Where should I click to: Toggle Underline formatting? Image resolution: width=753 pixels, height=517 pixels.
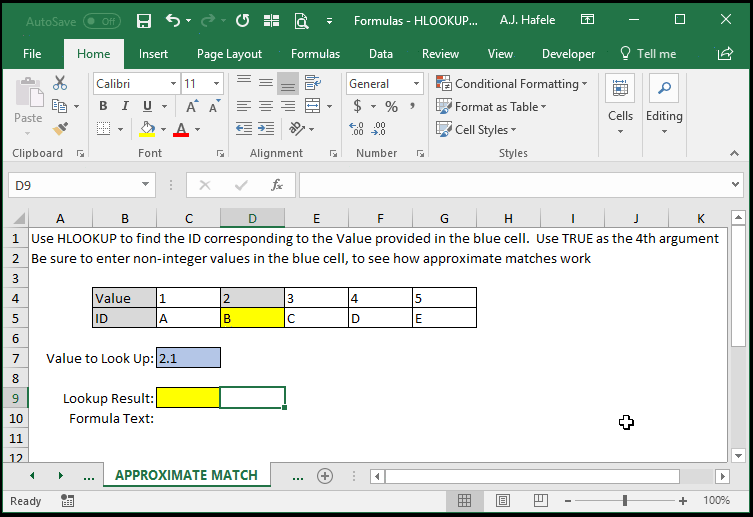click(x=147, y=106)
